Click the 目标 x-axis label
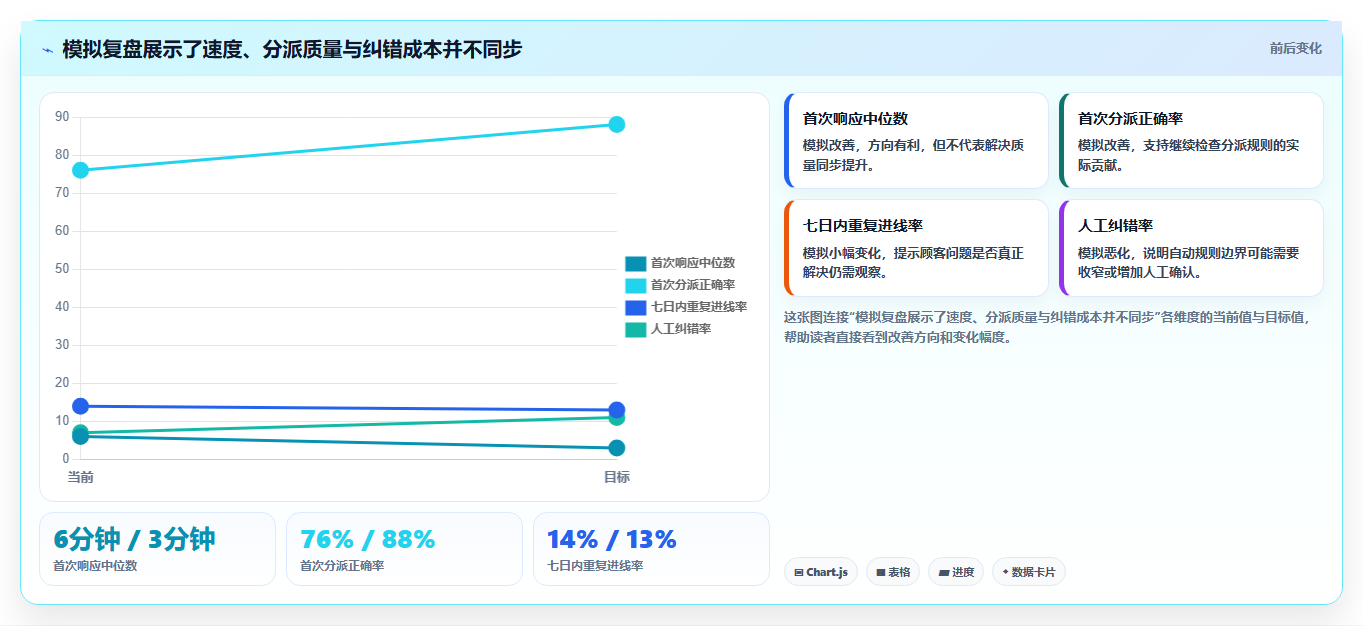Screen dimensions: 1363x626 coord(617,477)
